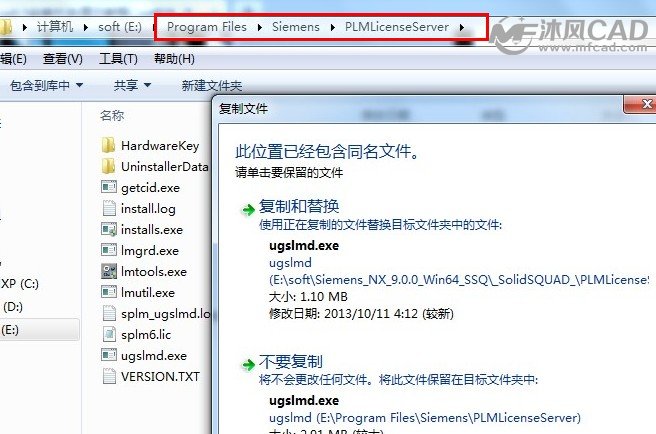Screen dimensions: 656x434
Task: Click the 新建文件夹 button
Action: [x=212, y=85]
